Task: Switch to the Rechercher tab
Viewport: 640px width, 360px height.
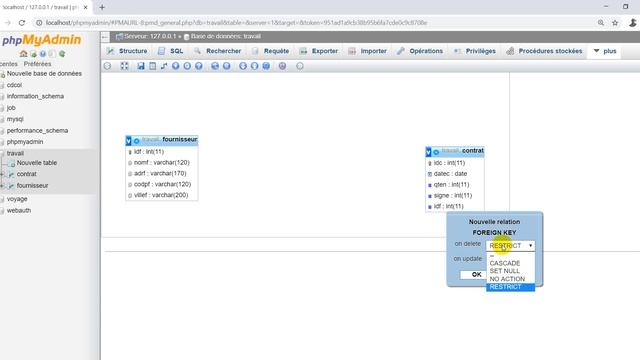Action: pos(218,51)
